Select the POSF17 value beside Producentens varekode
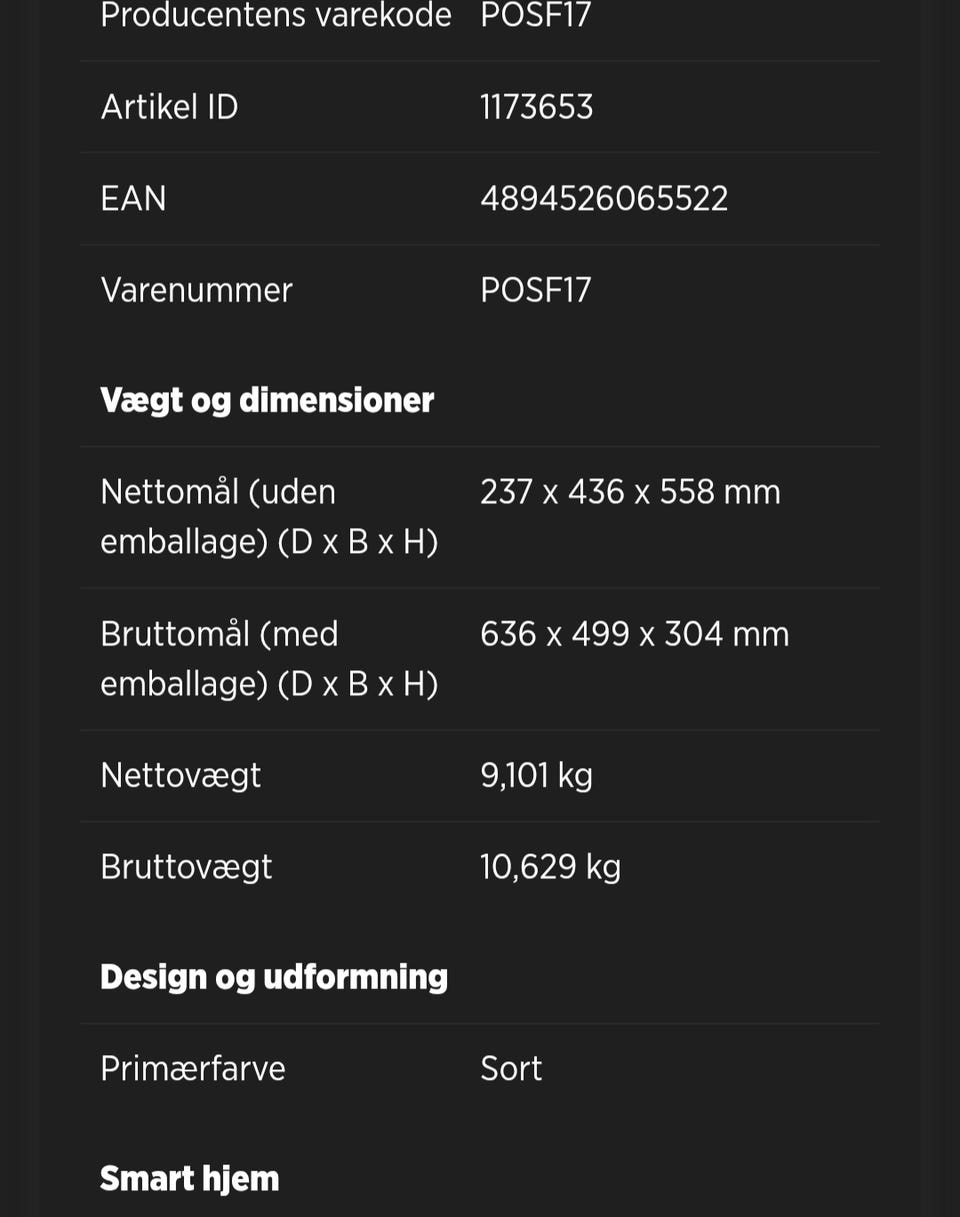This screenshot has height=1217, width=960. coord(535,16)
